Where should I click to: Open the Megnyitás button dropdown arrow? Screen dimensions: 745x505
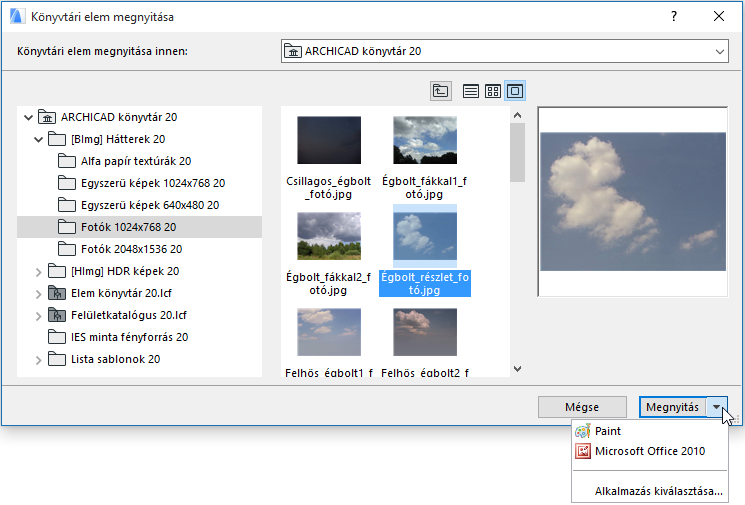[x=716, y=407]
